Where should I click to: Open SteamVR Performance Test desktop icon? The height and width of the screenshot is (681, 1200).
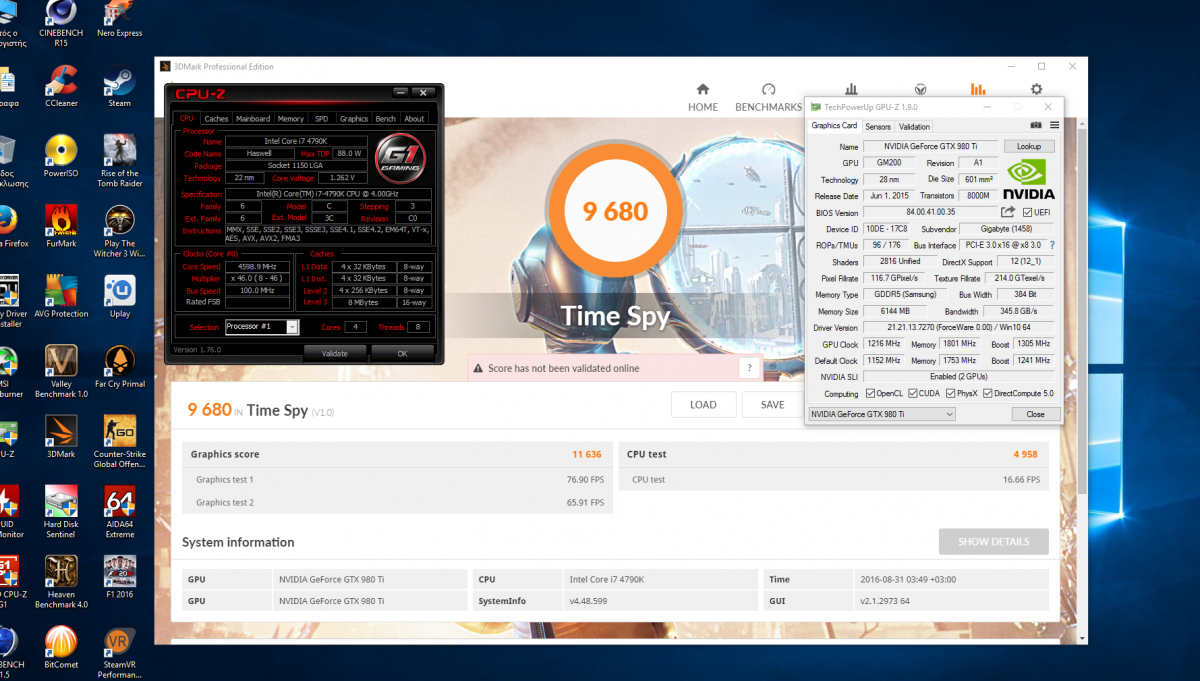pos(120,652)
